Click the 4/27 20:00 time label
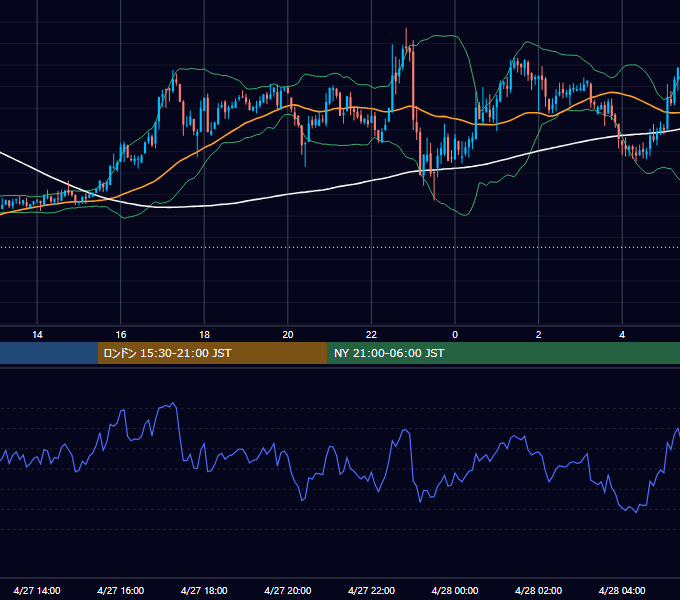Image resolution: width=680 pixels, height=600 pixels. point(288,590)
